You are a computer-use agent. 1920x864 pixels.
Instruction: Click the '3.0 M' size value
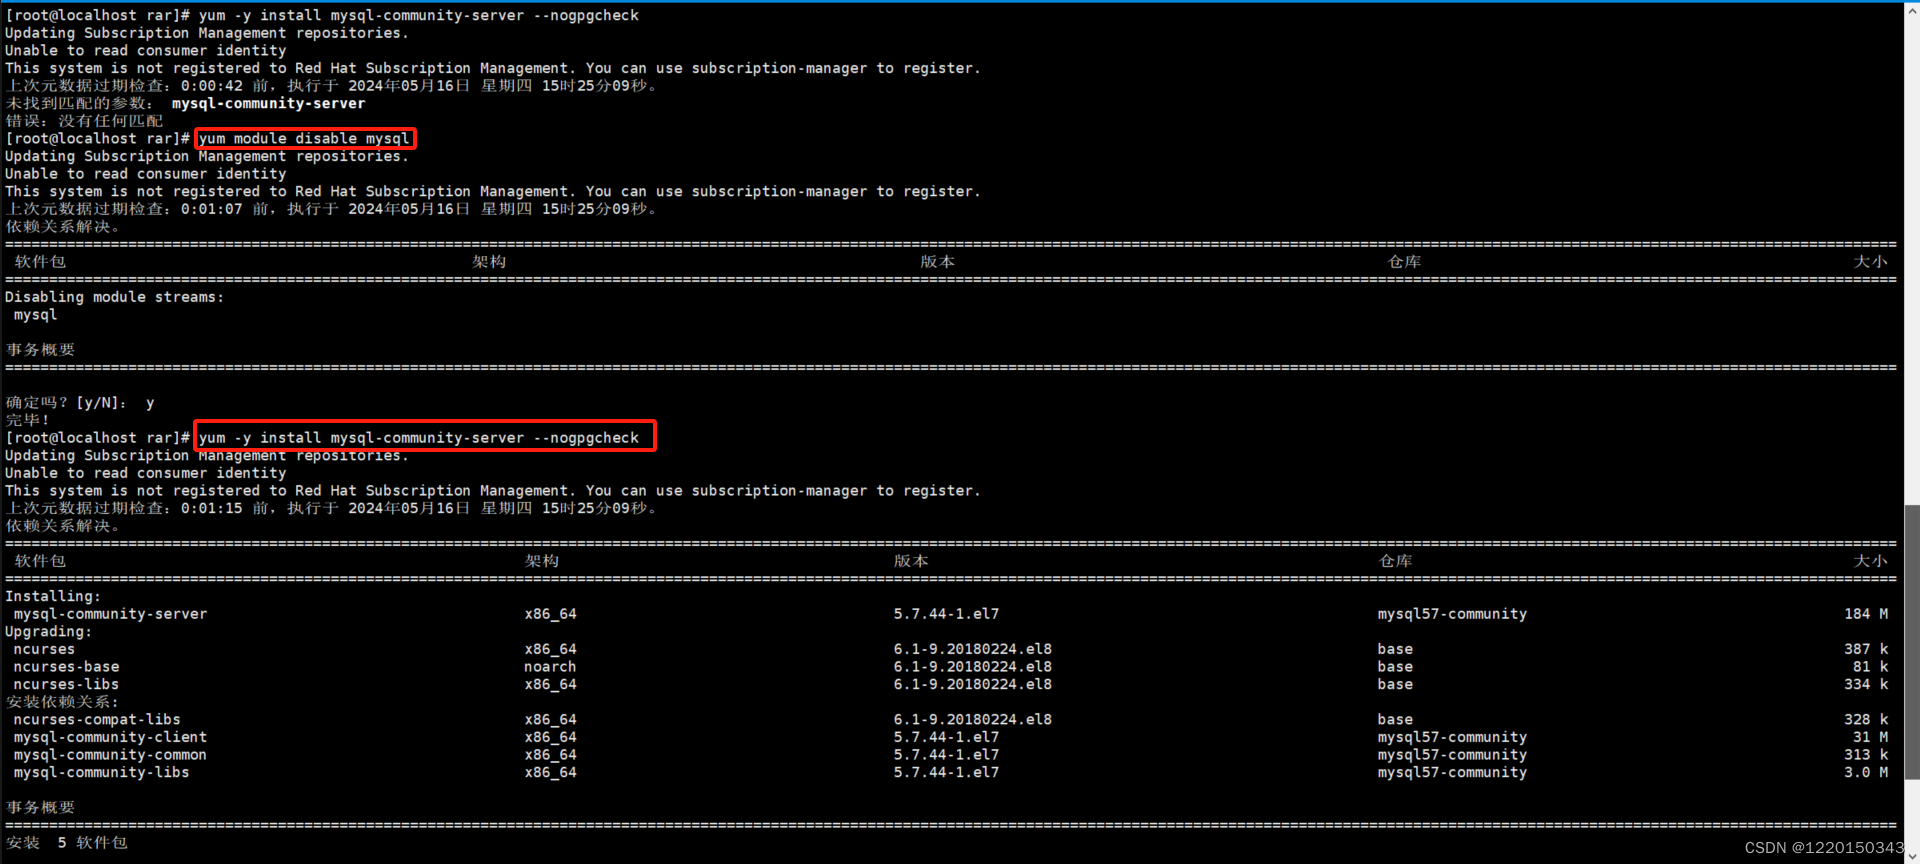(x=1866, y=773)
